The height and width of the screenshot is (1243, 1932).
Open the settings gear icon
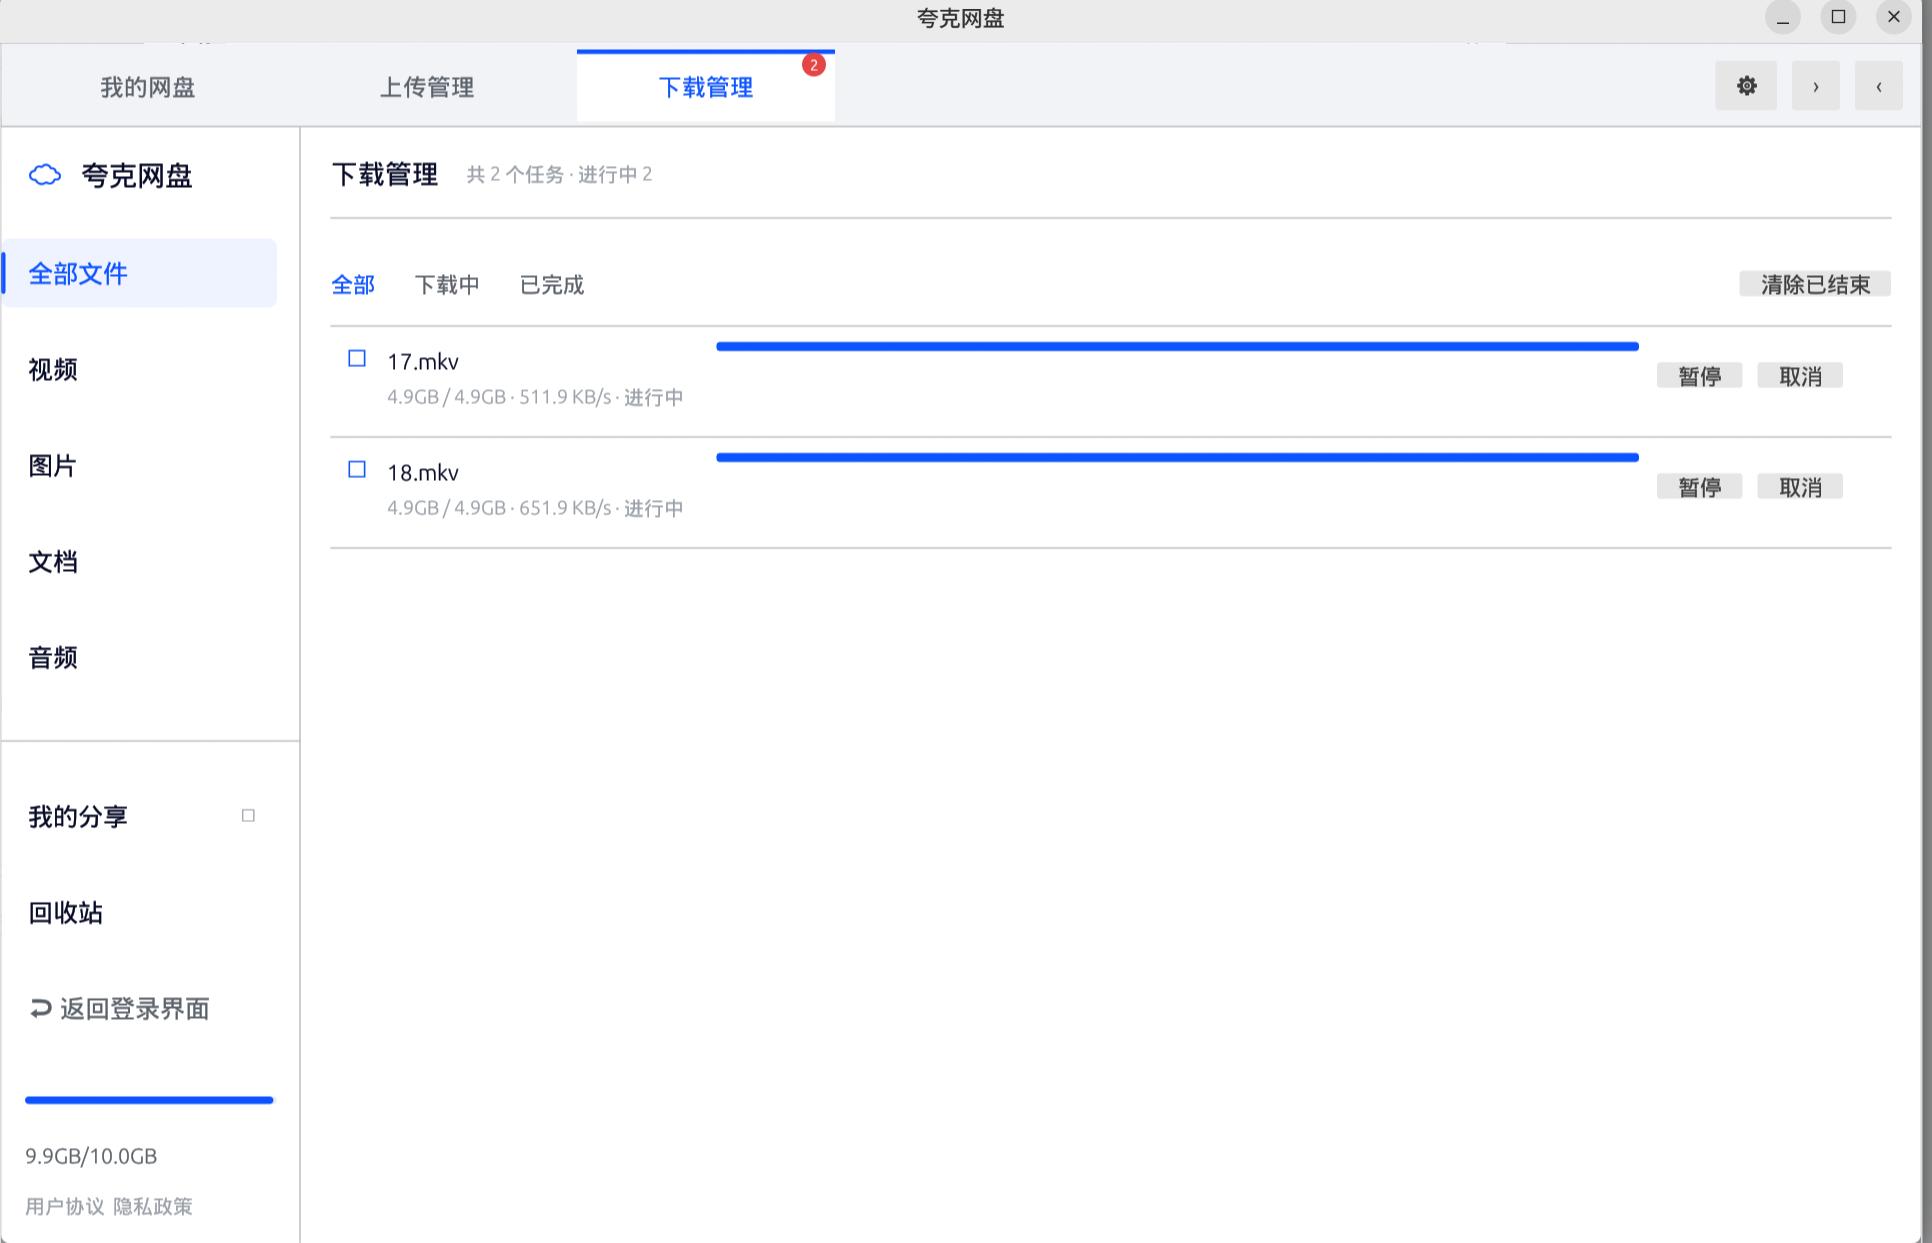tap(1746, 86)
